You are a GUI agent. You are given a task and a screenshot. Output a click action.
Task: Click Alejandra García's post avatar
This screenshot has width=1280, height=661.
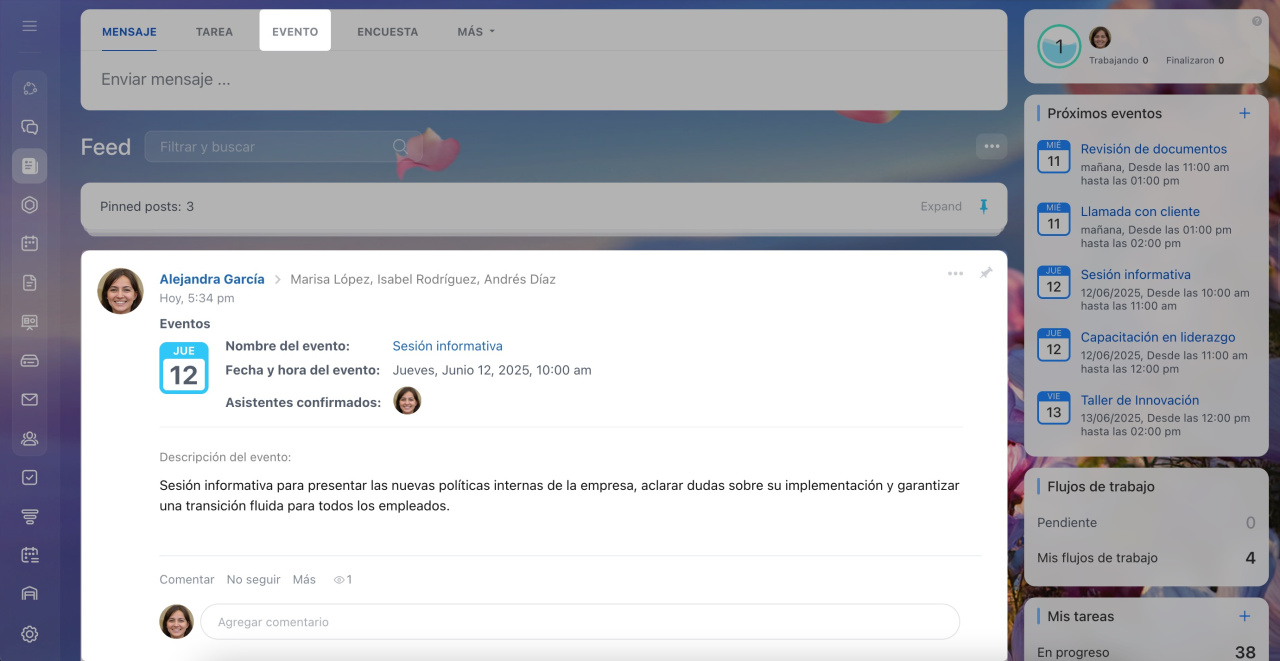tap(120, 291)
